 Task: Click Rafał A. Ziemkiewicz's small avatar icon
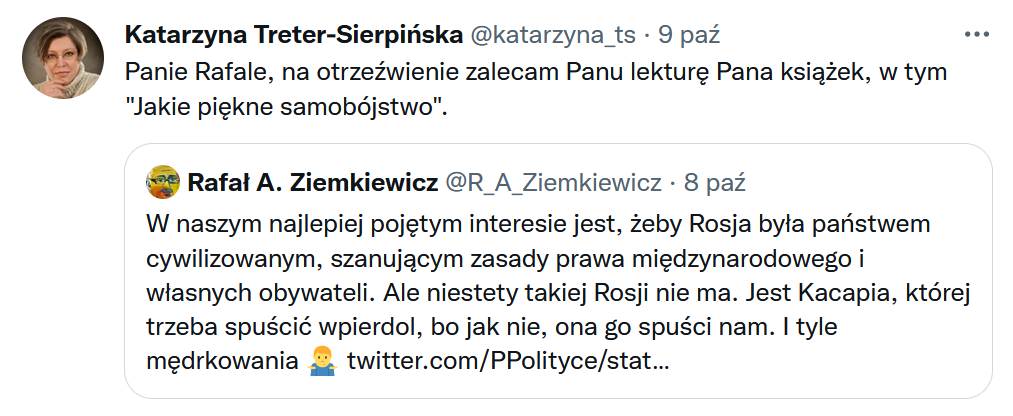[163, 183]
